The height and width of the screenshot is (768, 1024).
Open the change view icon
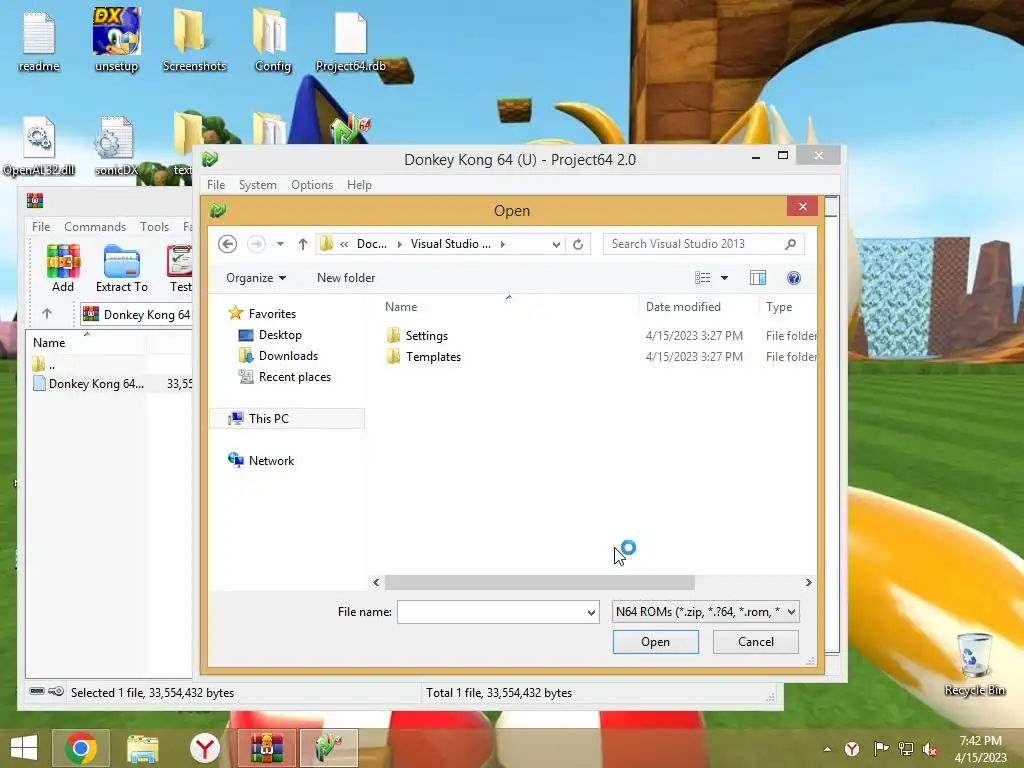703,278
